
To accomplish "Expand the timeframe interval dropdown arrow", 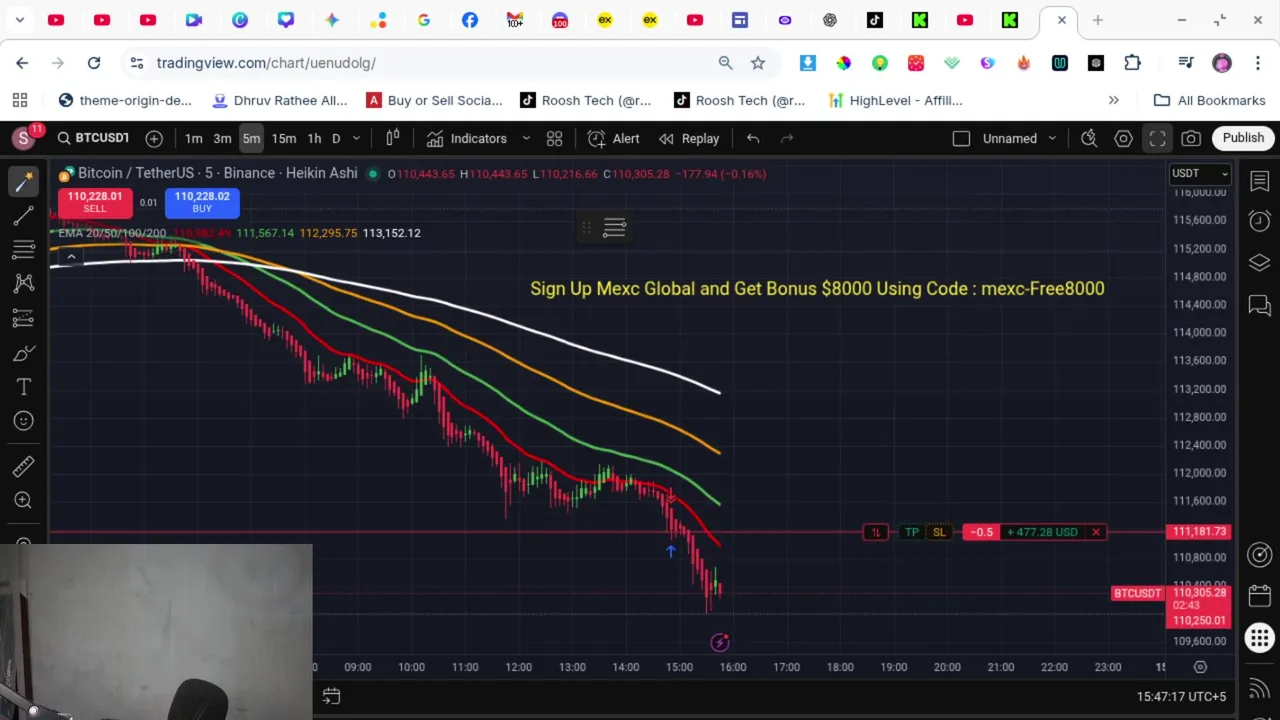I will (x=356, y=138).
